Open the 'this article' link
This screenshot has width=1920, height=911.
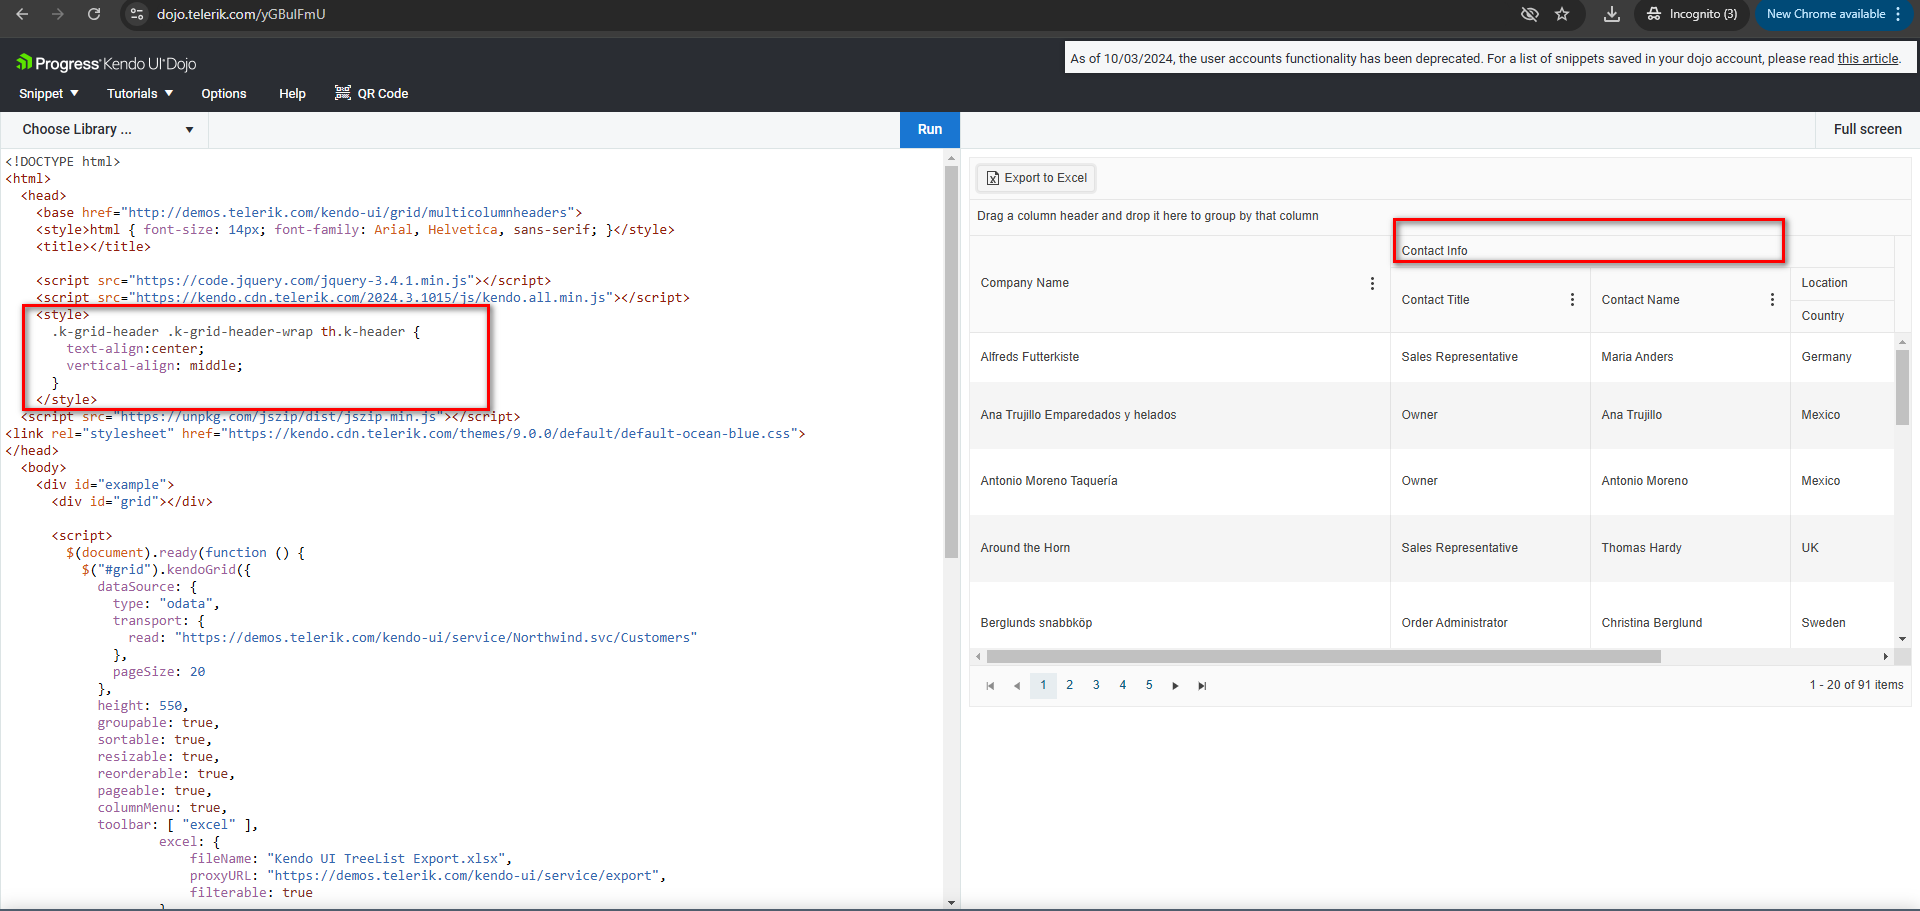point(1867,59)
